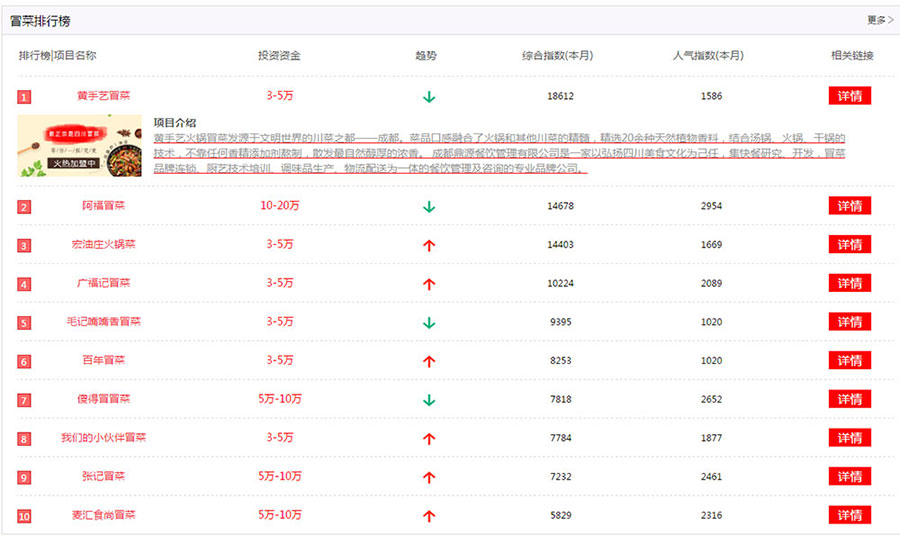900x536 pixels.
Task: View 详情 for 百年冒菜
Action: tap(849, 360)
